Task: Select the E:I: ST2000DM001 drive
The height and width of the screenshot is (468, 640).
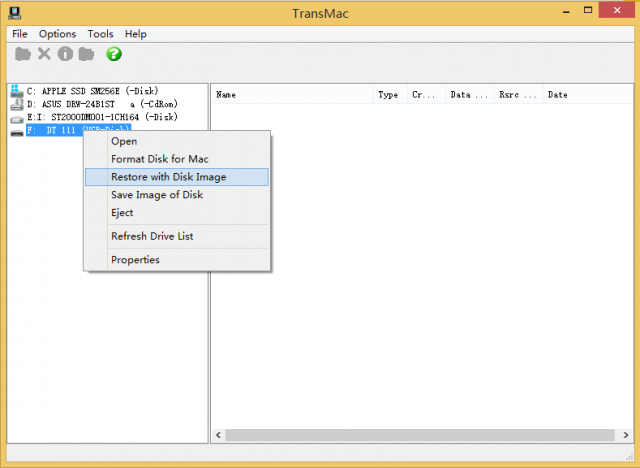Action: (x=102, y=117)
